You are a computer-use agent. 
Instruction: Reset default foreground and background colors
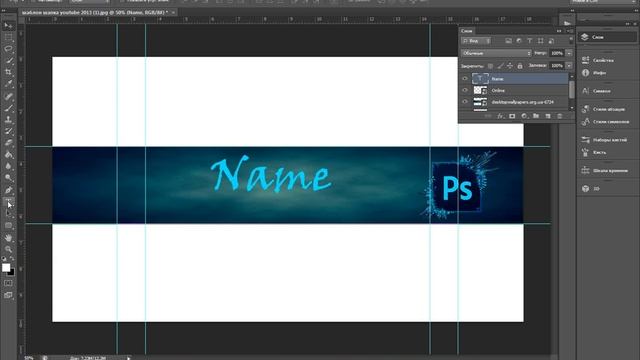pos(4,259)
